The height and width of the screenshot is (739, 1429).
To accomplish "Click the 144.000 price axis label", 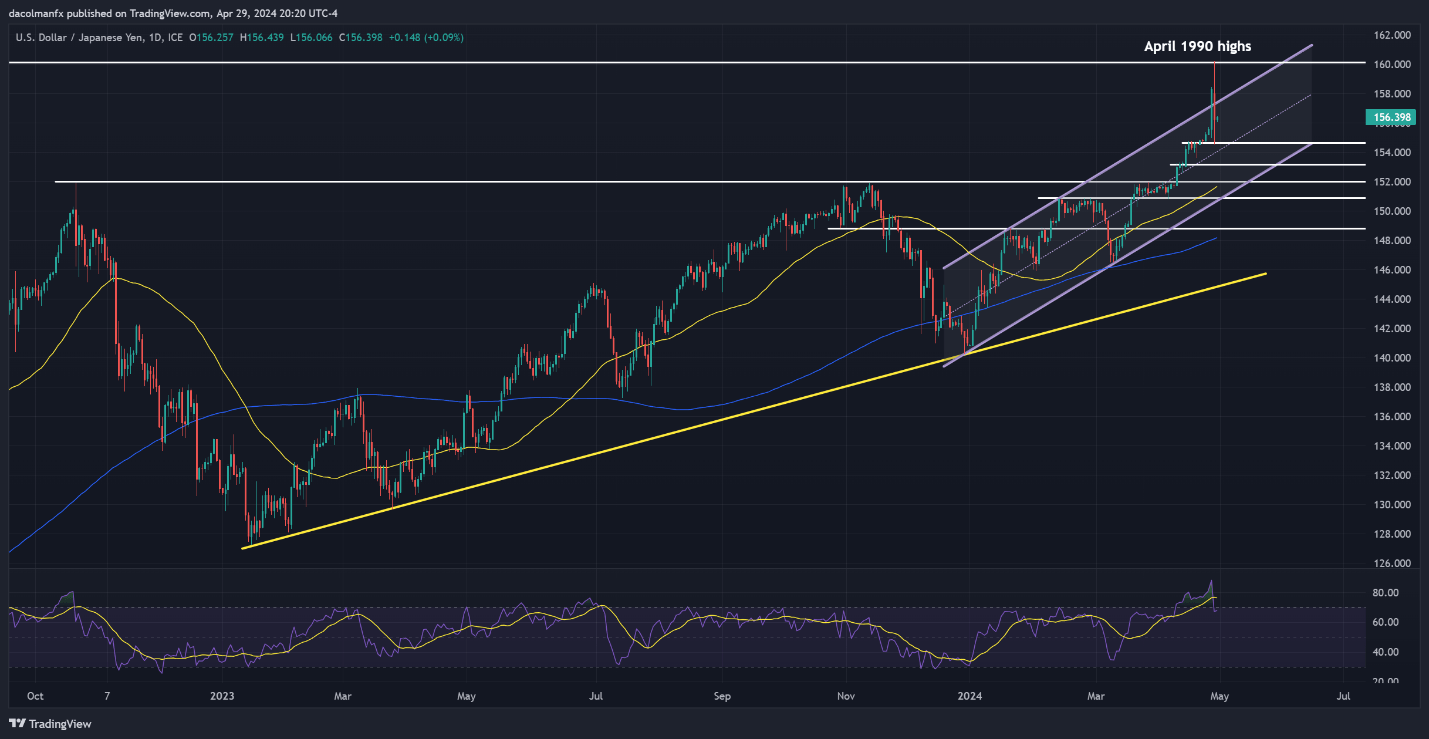I will pos(1393,299).
